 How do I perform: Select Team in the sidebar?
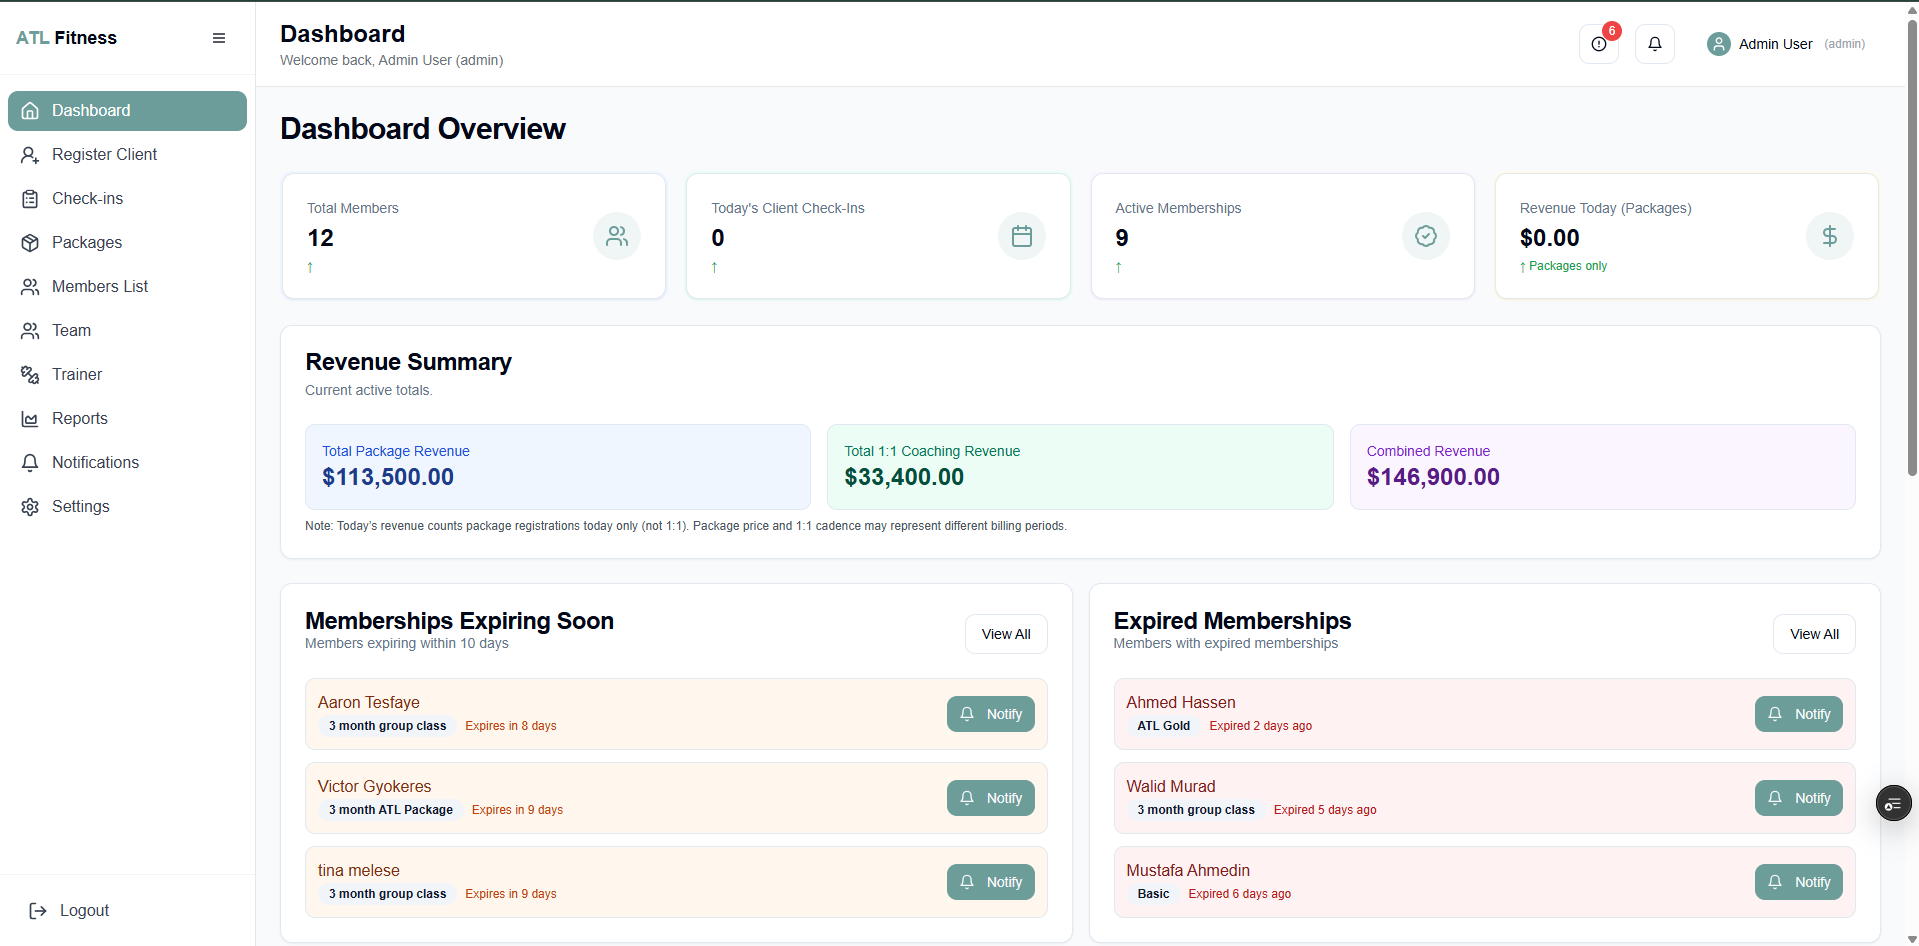point(127,331)
